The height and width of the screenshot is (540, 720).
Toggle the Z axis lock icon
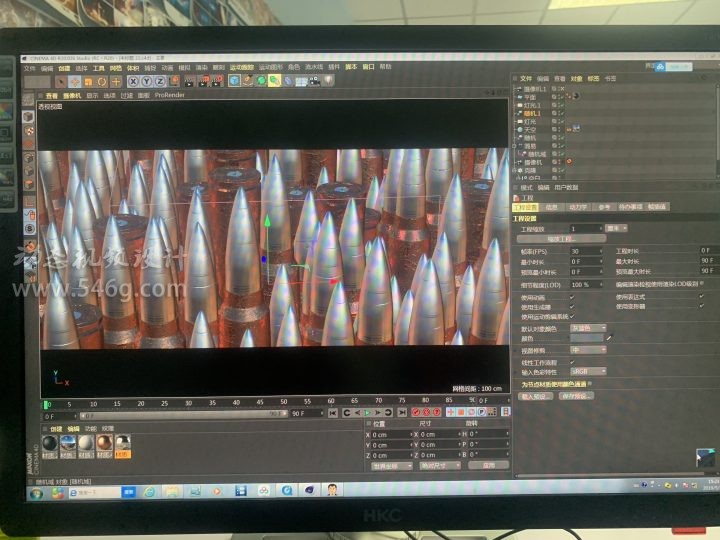(x=160, y=81)
